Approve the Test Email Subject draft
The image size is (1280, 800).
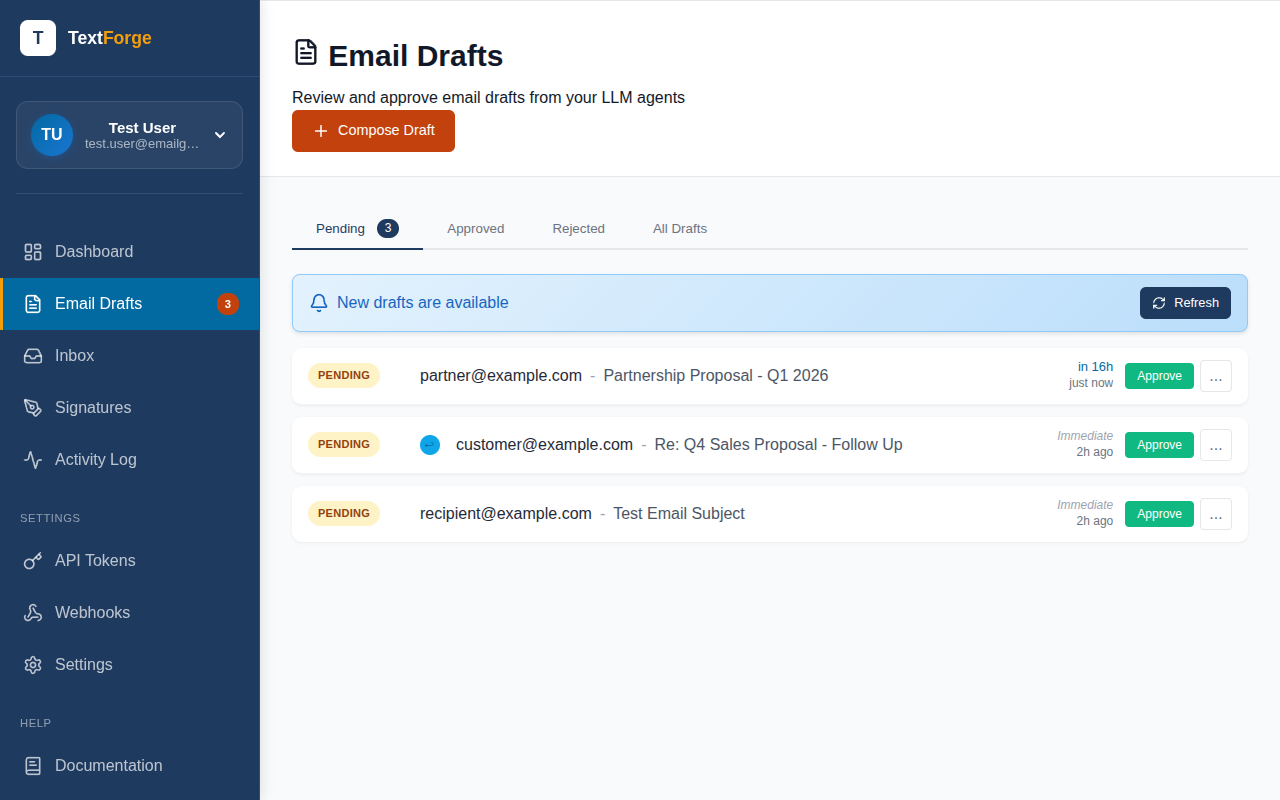click(1159, 514)
